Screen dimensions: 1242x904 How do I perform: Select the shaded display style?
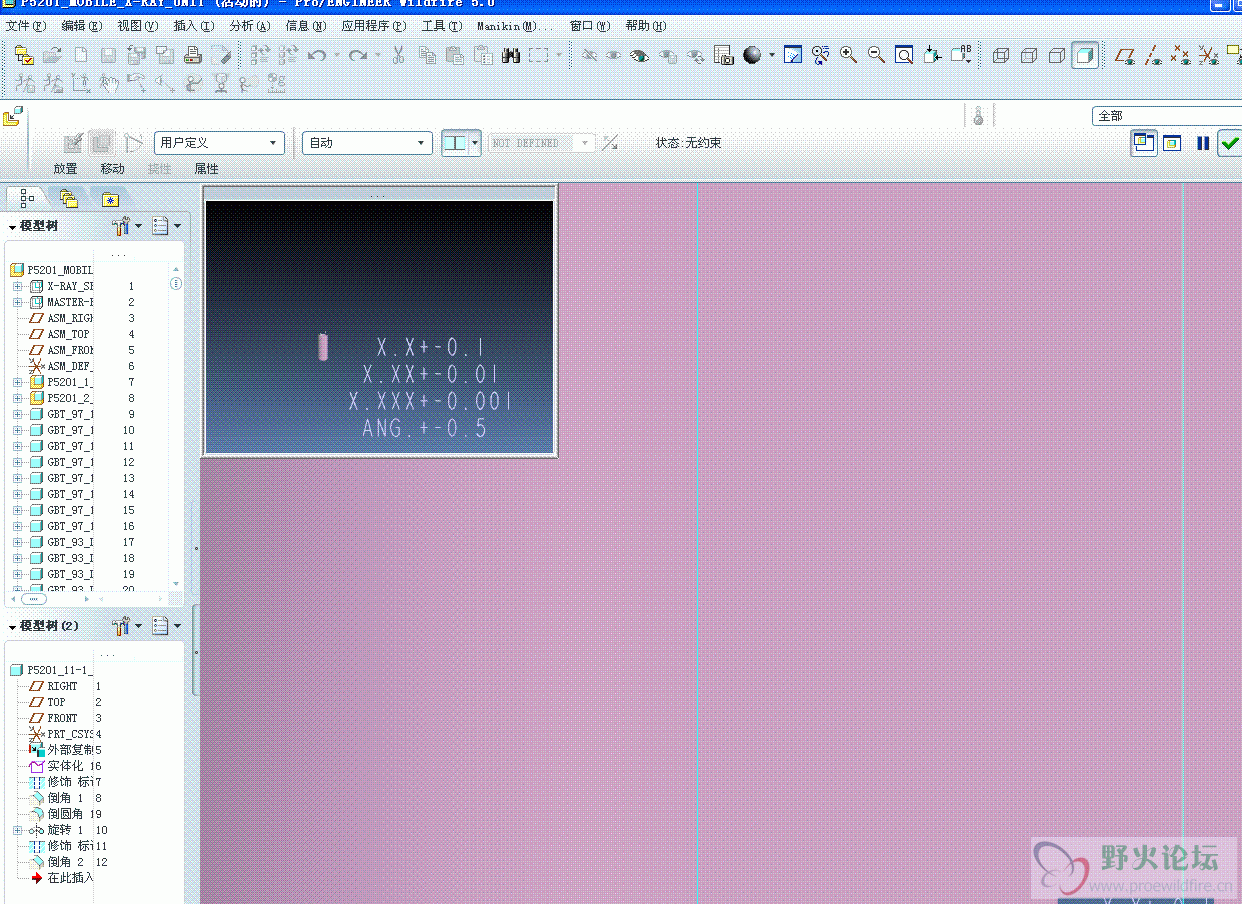[x=1085, y=56]
